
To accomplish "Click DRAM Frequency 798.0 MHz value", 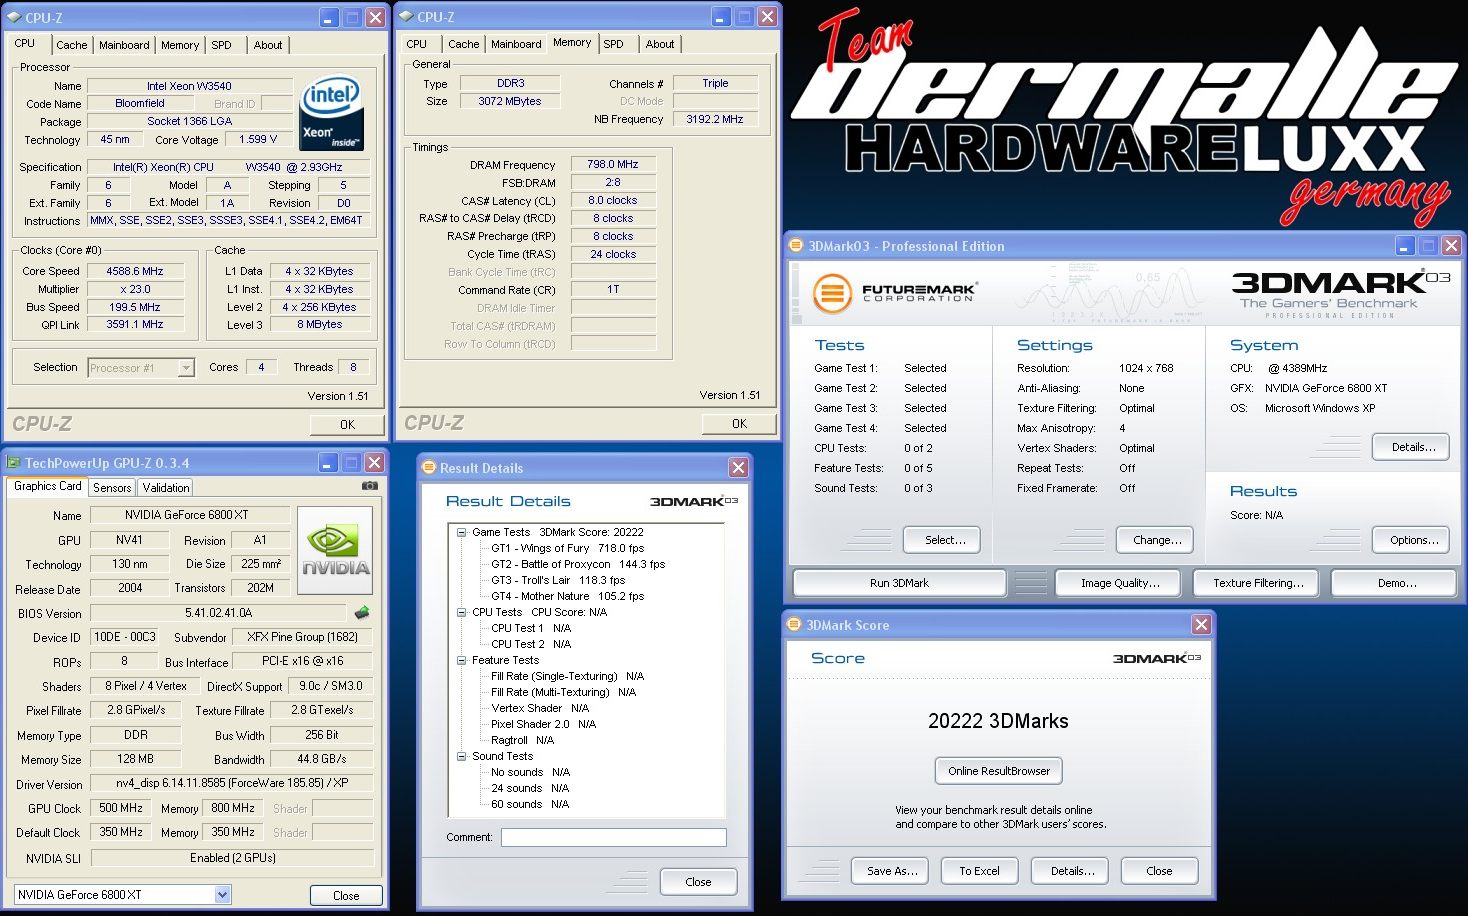I will pyautogui.click(x=613, y=164).
